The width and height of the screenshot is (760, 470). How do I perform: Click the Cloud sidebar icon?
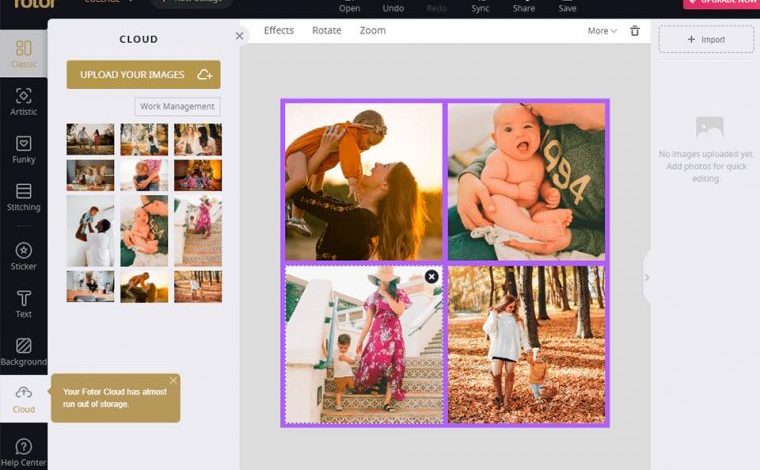point(23,399)
